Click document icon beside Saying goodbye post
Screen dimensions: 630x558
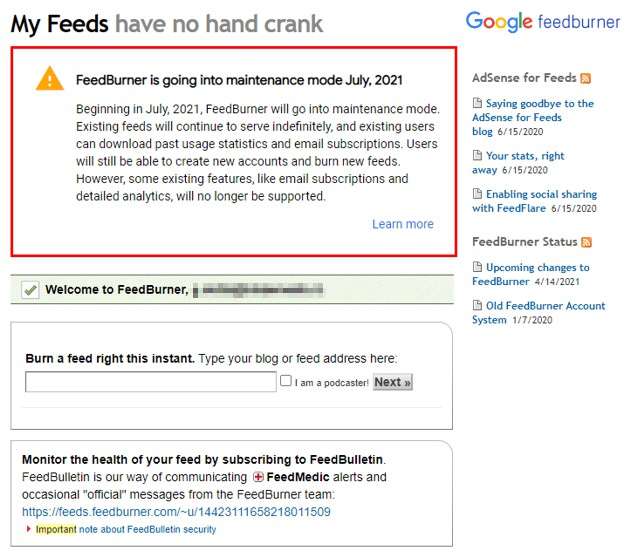[x=477, y=103]
